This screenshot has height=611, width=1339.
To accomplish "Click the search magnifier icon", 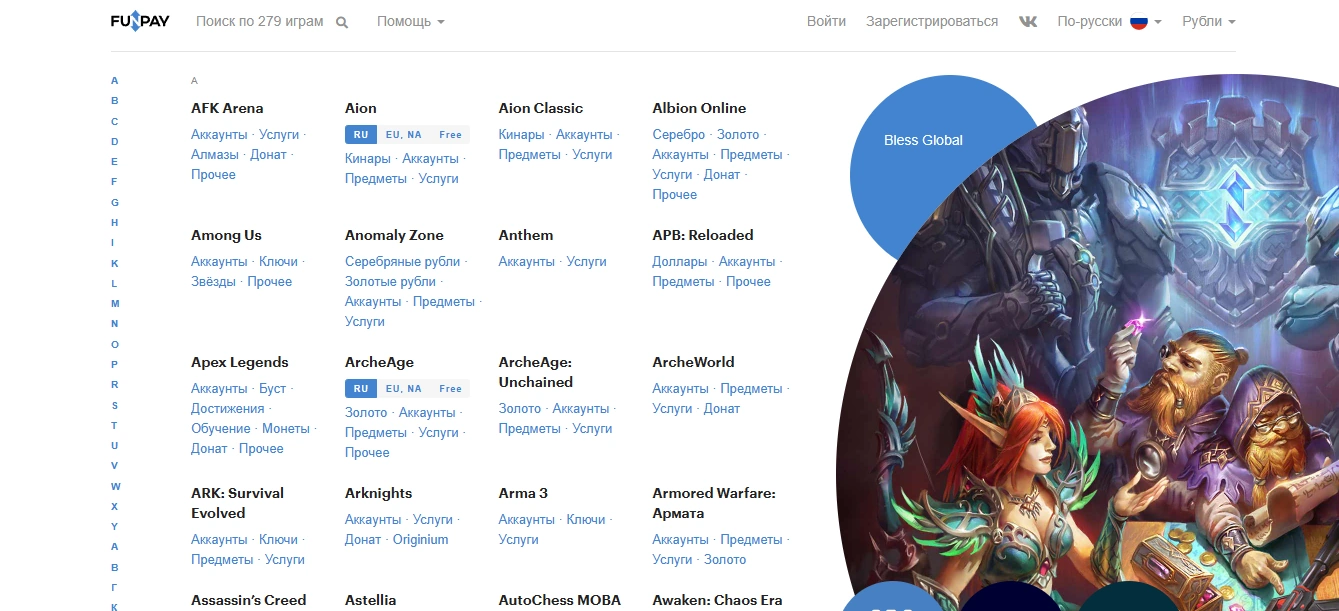I will (342, 22).
